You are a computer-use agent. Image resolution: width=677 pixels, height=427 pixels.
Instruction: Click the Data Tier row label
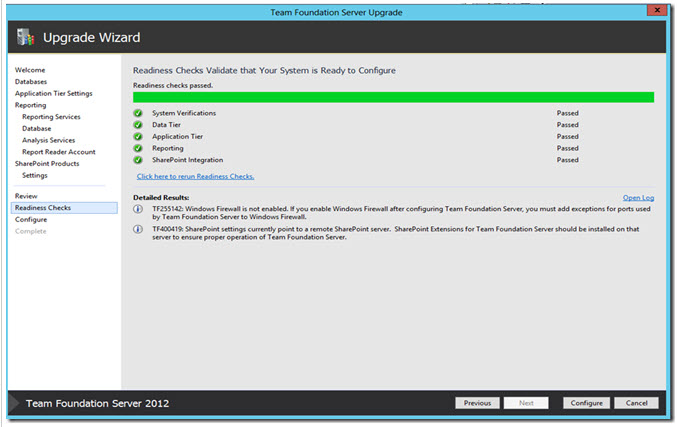[x=166, y=125]
